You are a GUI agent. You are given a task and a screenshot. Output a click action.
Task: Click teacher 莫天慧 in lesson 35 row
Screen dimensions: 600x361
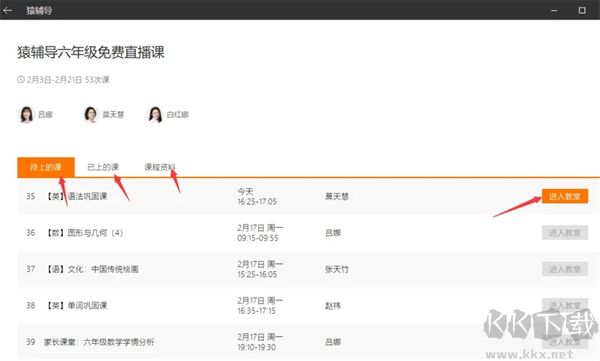tap(337, 196)
